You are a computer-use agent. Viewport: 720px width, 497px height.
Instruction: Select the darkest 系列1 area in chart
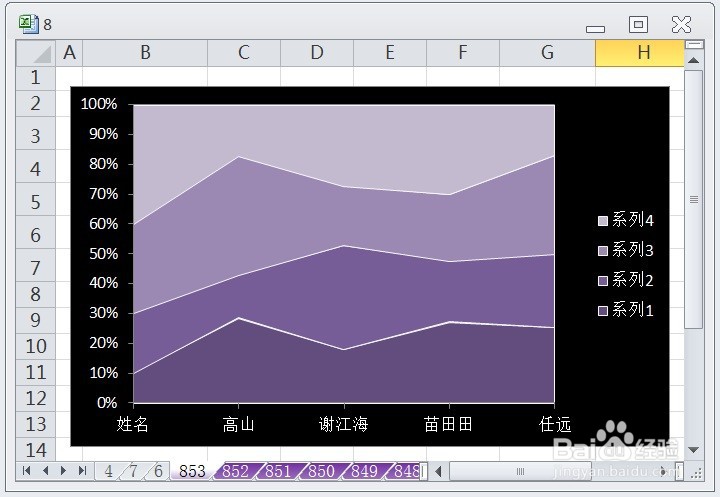(x=344, y=379)
